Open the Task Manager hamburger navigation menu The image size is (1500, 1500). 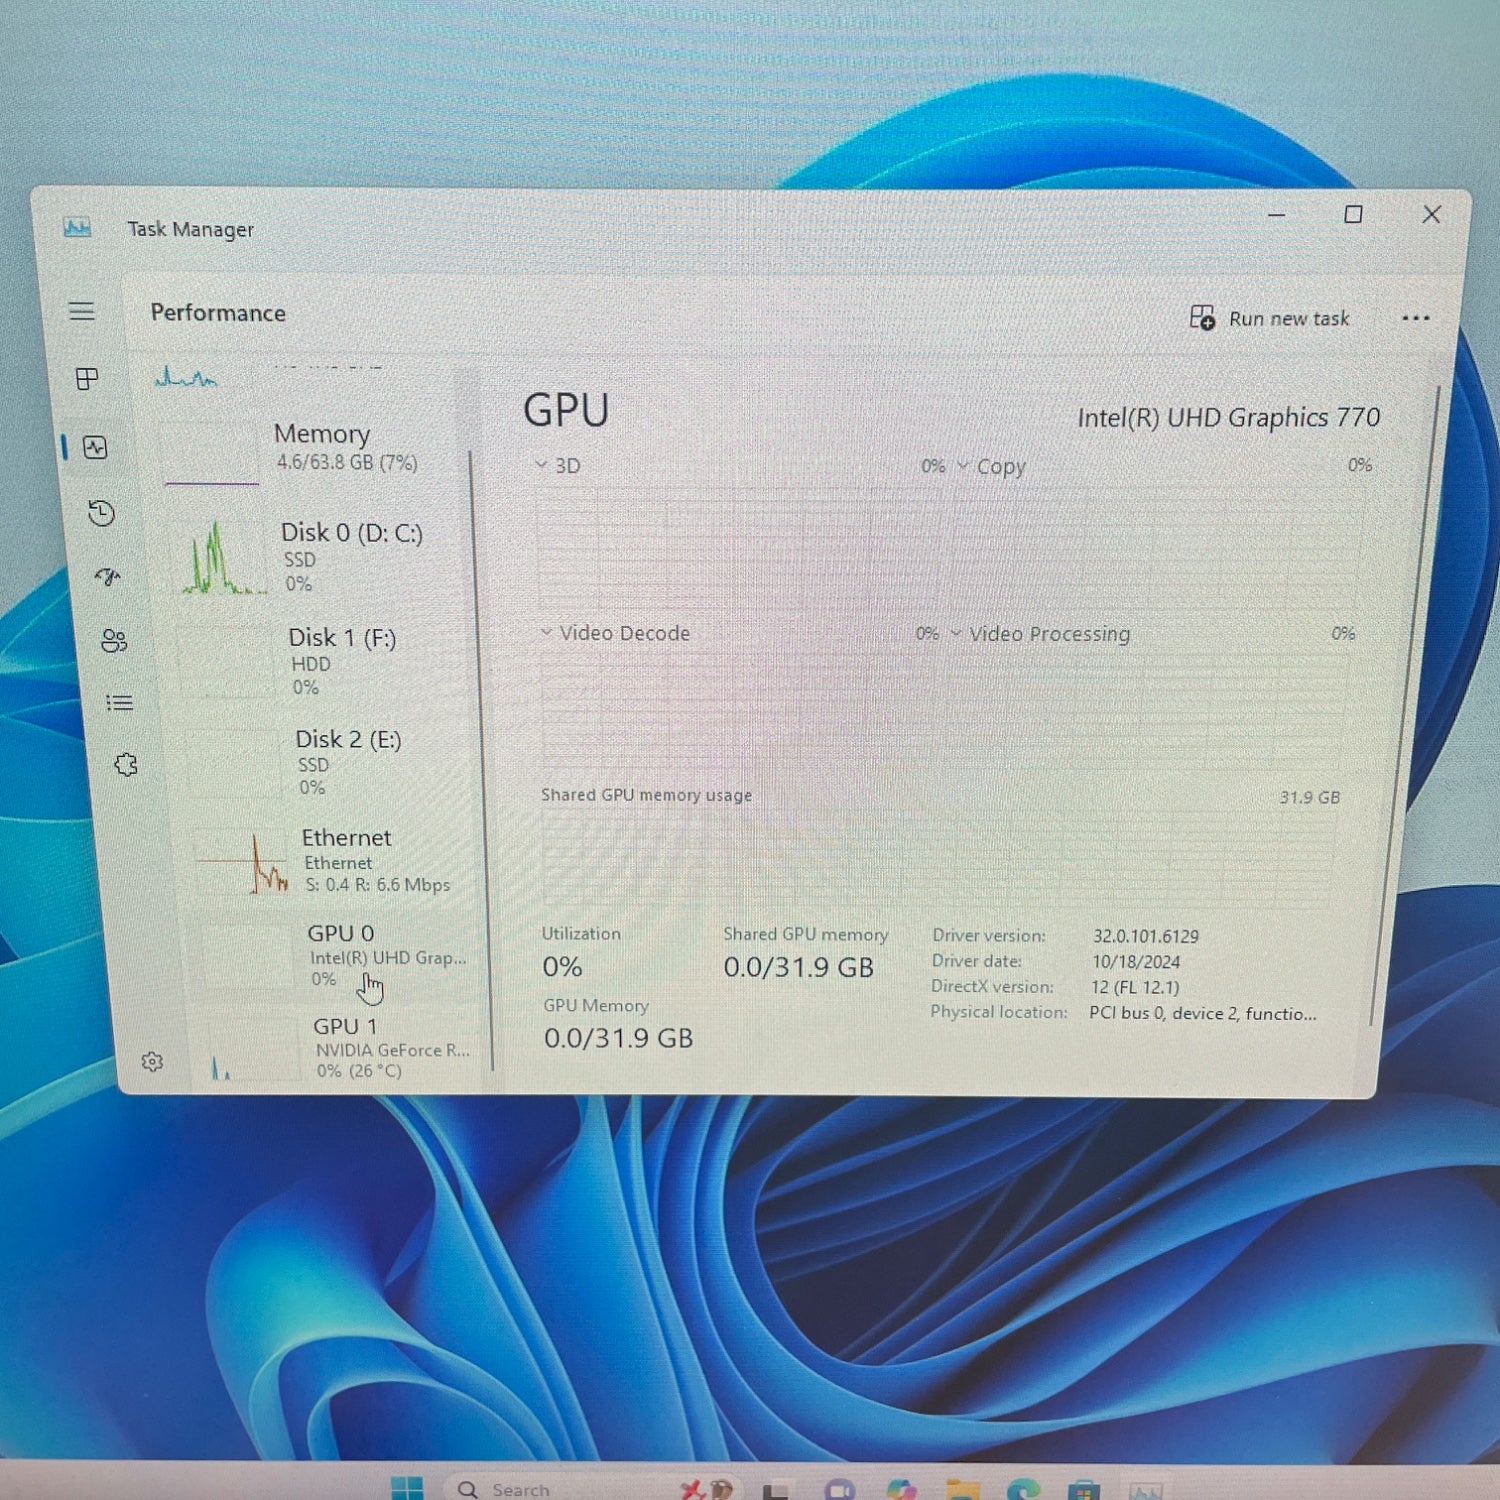pyautogui.click(x=82, y=311)
